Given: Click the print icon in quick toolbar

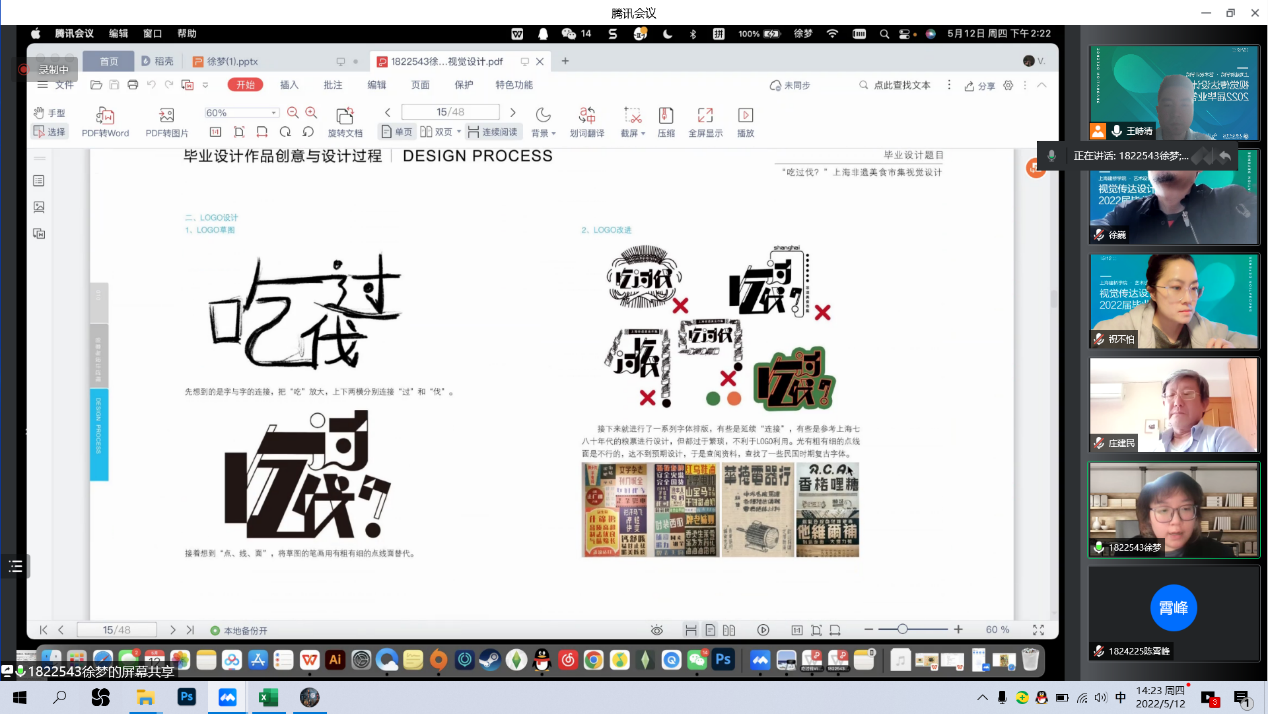Looking at the screenshot, I should 133,85.
